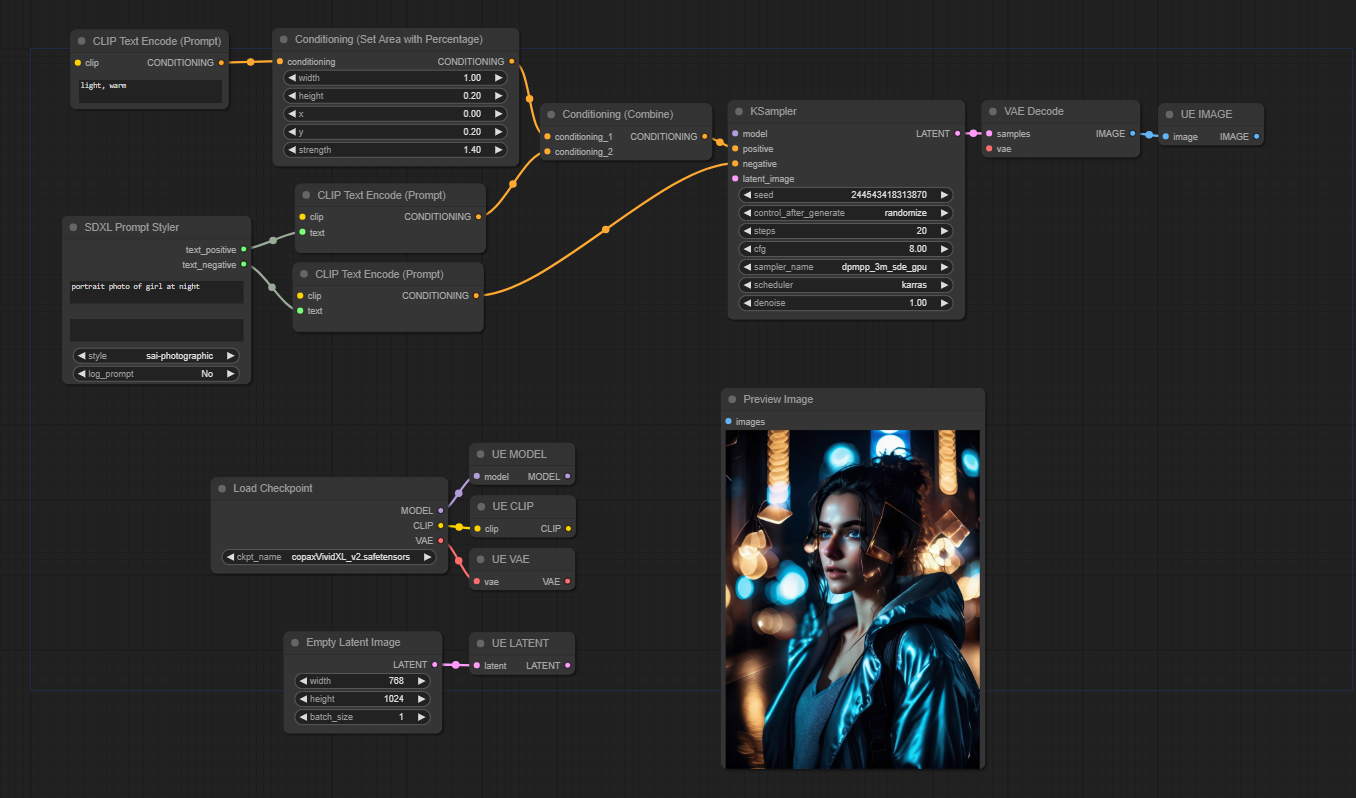
Task: Click the denoise value slider in KSampler
Action: (x=845, y=303)
